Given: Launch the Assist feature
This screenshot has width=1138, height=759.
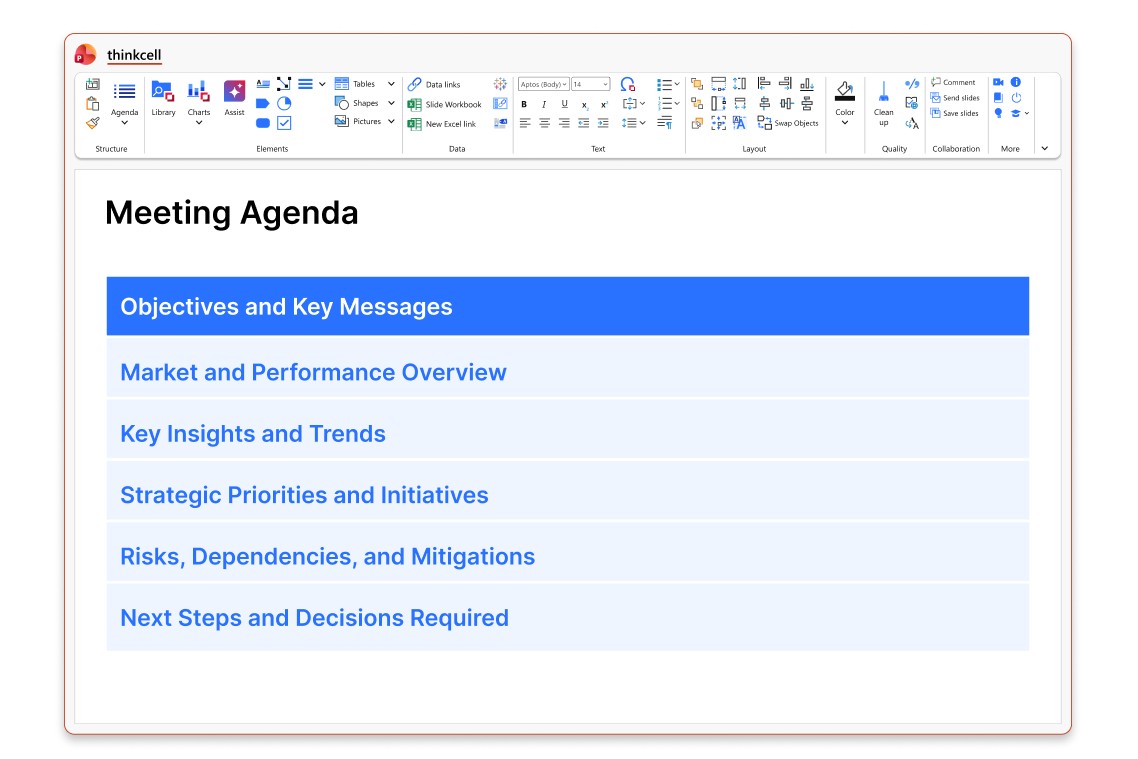Looking at the screenshot, I should click(x=234, y=98).
